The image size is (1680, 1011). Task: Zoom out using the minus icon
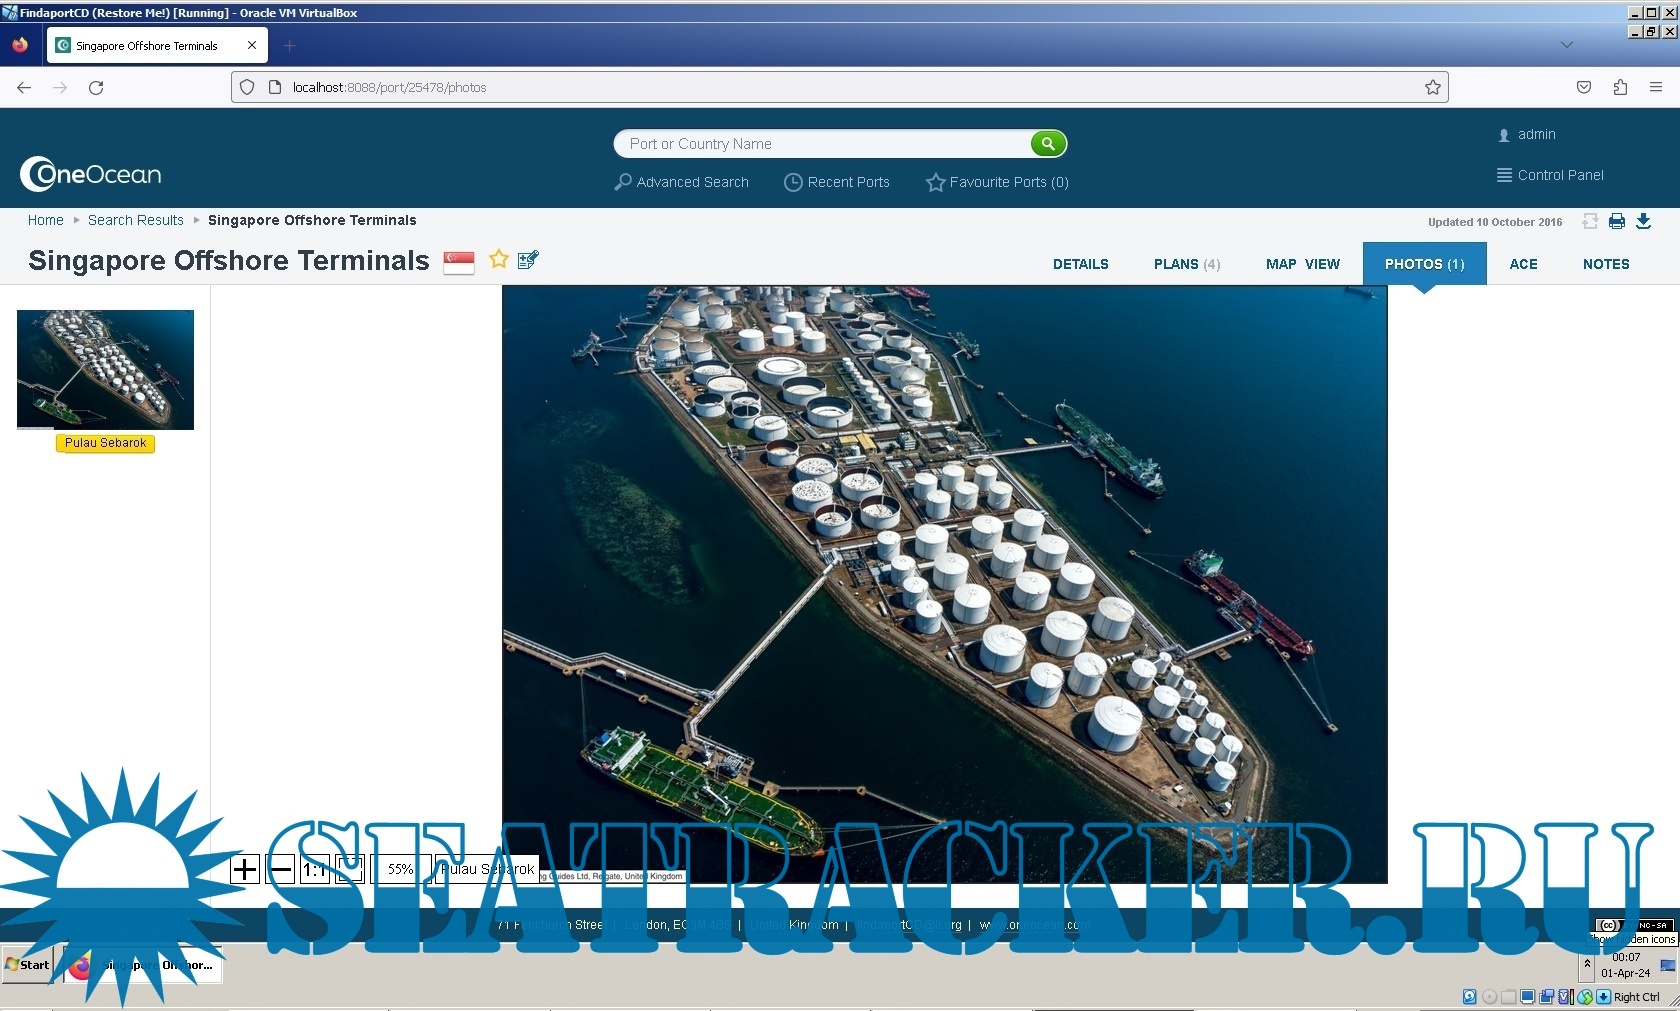[x=280, y=869]
